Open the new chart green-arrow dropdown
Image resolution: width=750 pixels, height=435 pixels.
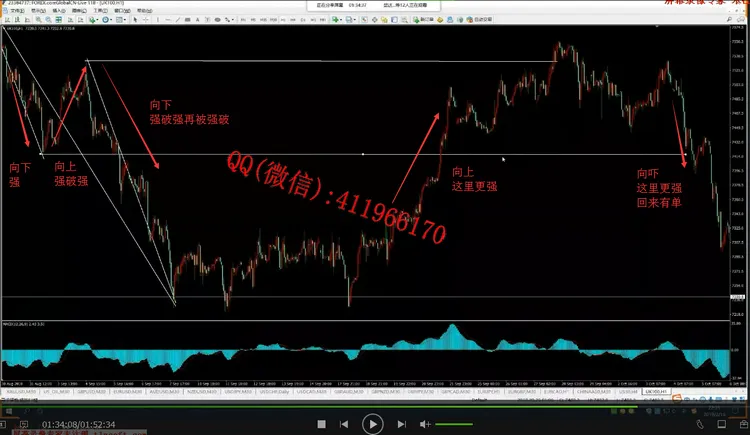coord(336,20)
